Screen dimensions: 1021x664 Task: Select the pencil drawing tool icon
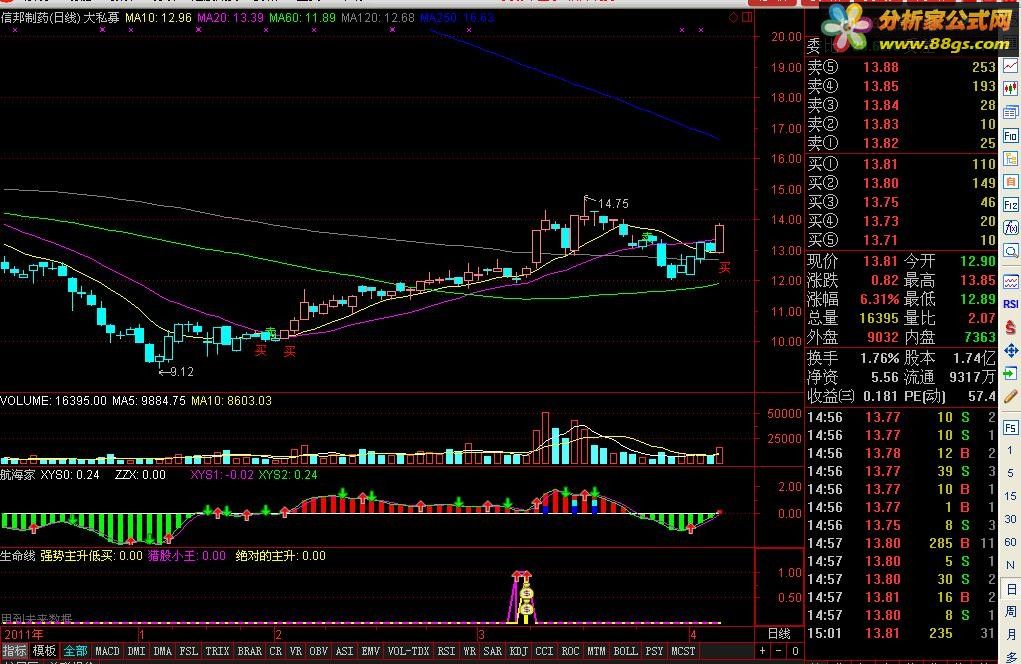click(x=1011, y=396)
